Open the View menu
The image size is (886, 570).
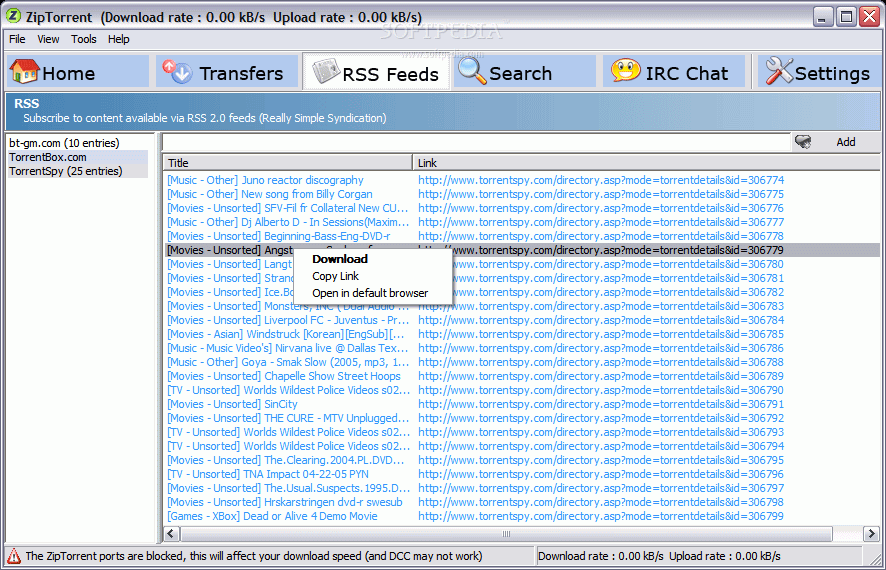point(48,39)
